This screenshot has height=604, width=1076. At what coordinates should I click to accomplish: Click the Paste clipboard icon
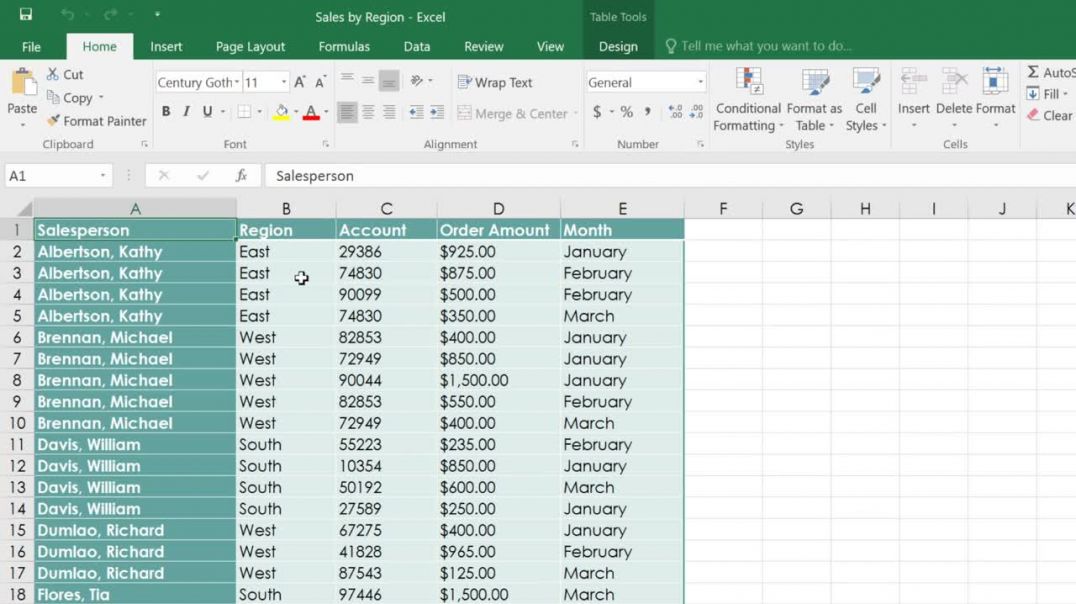(x=23, y=83)
